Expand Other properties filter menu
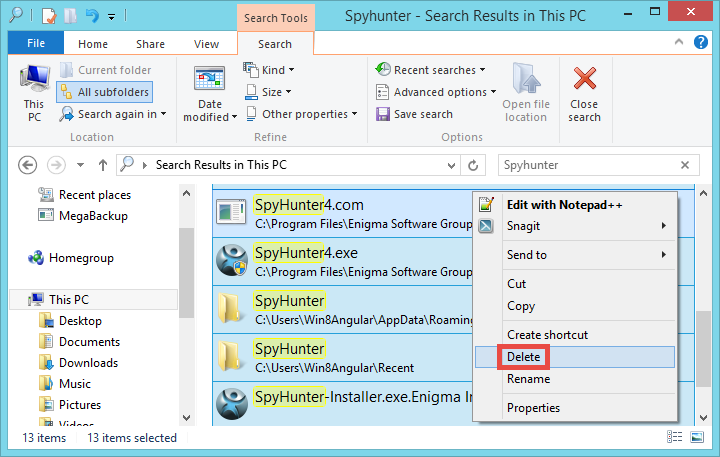This screenshot has height=457, width=720. pos(301,114)
